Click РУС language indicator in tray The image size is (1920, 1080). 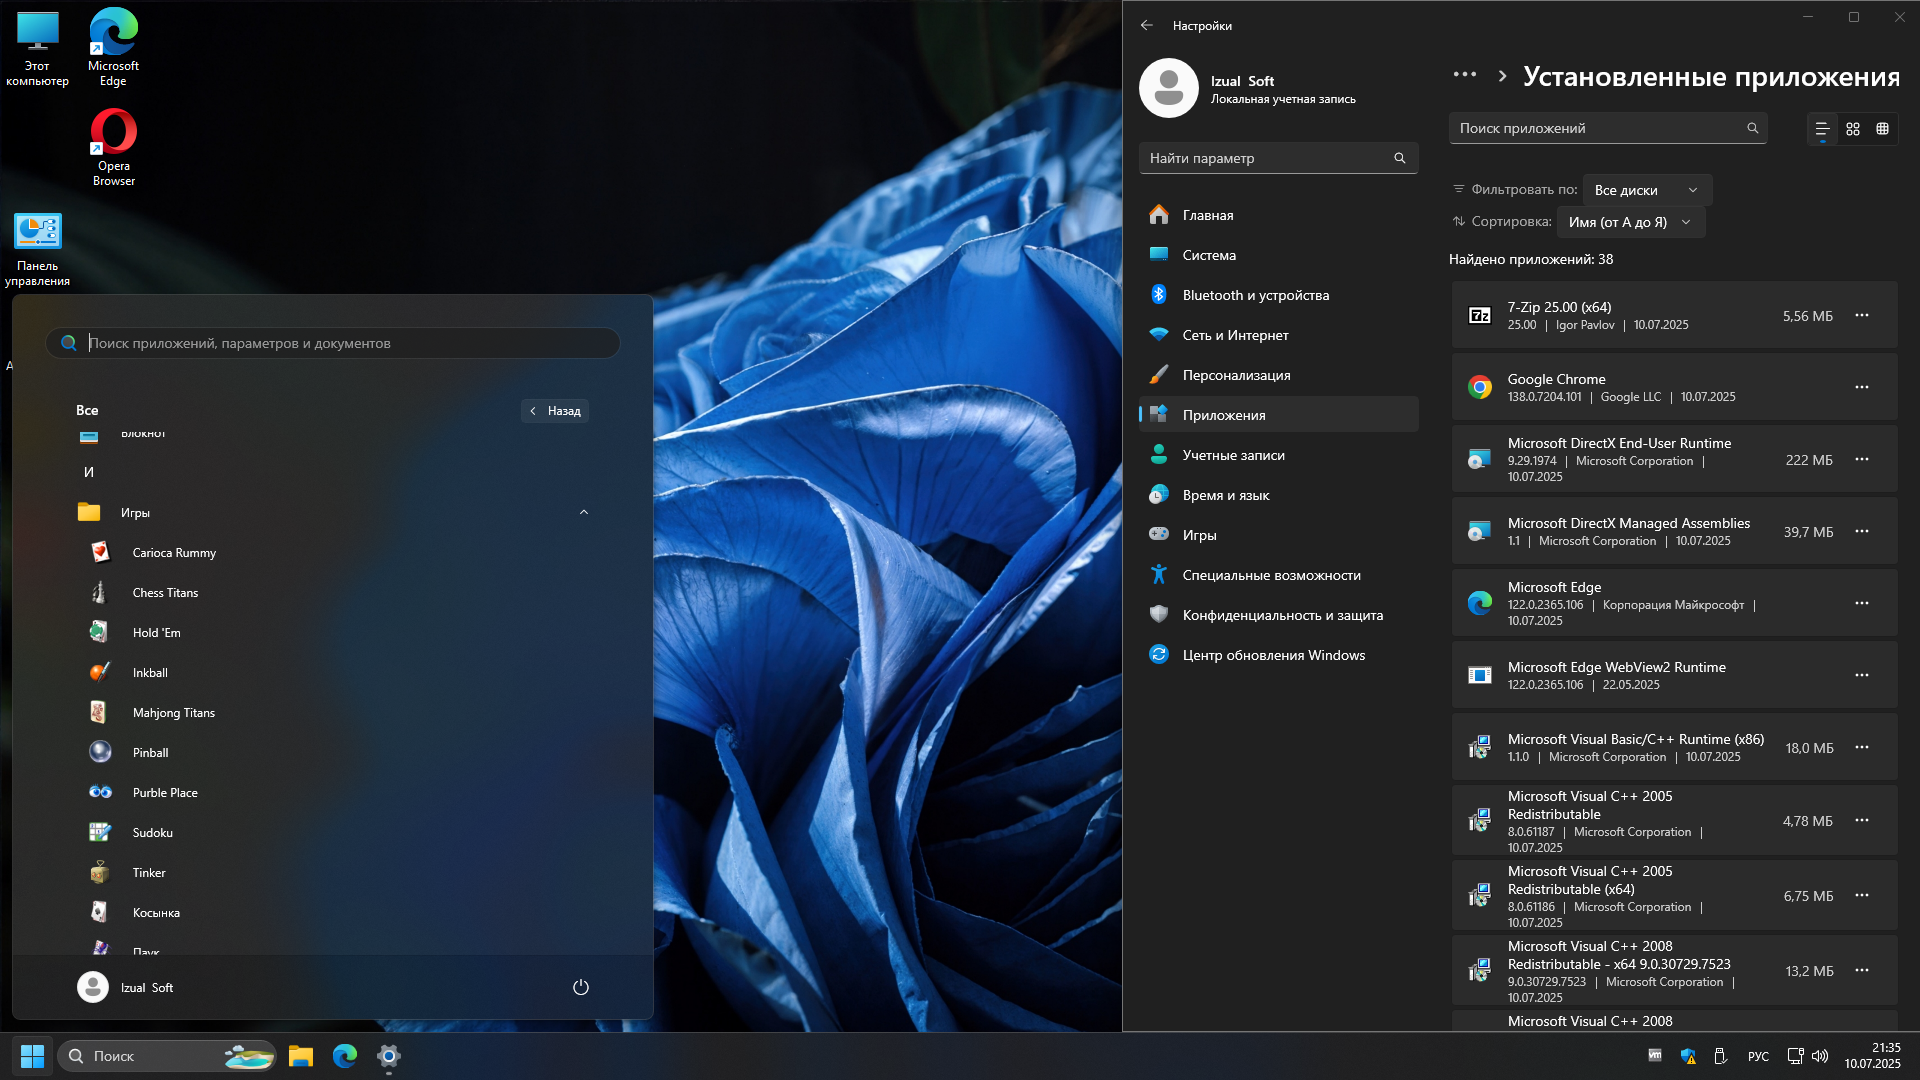click(1758, 1056)
